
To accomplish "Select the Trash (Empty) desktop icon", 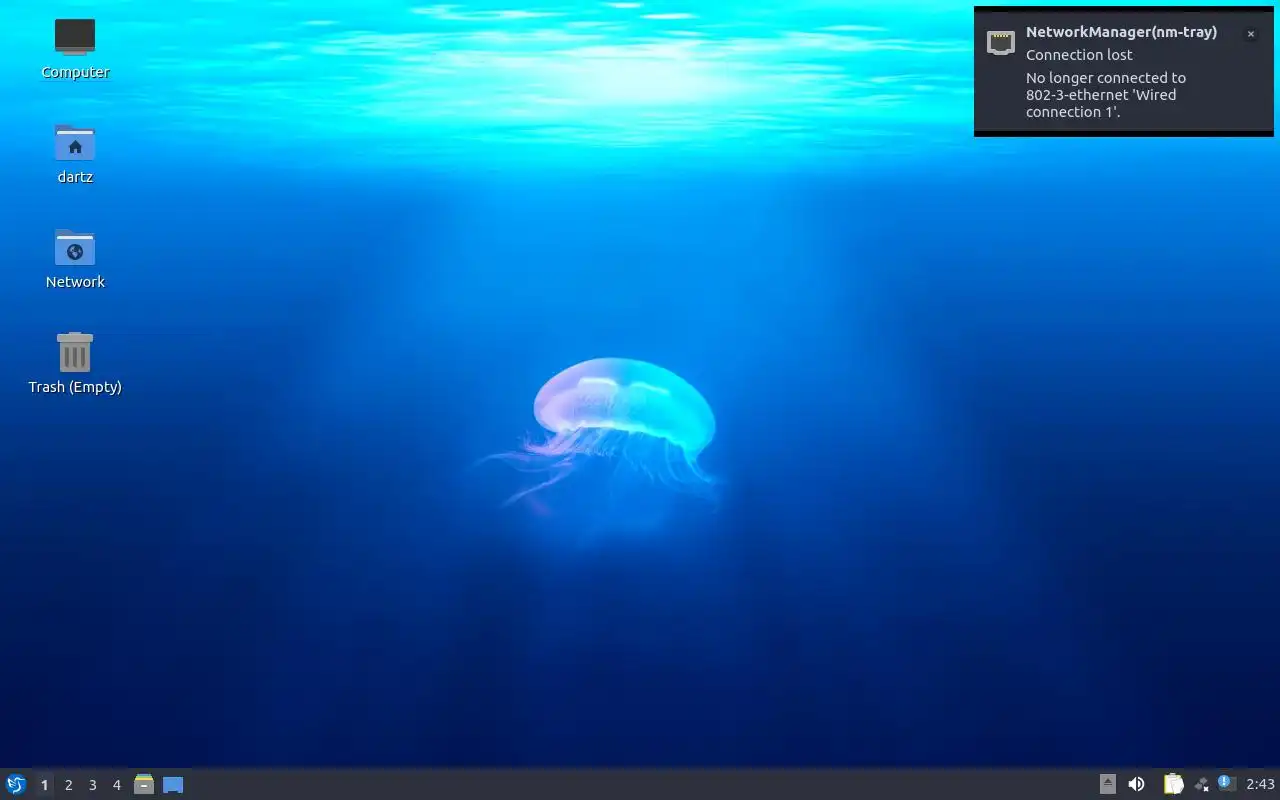I will [x=75, y=362].
